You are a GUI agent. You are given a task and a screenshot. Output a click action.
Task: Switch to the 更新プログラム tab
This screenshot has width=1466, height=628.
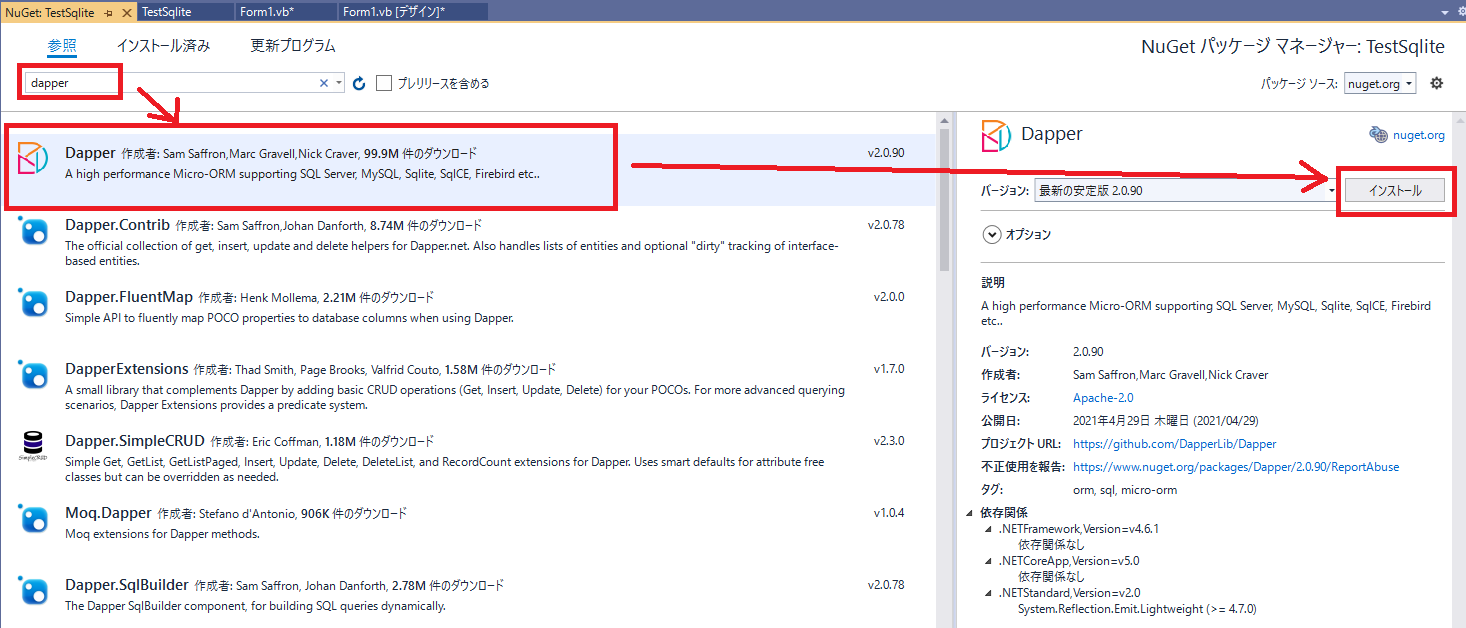click(x=293, y=46)
